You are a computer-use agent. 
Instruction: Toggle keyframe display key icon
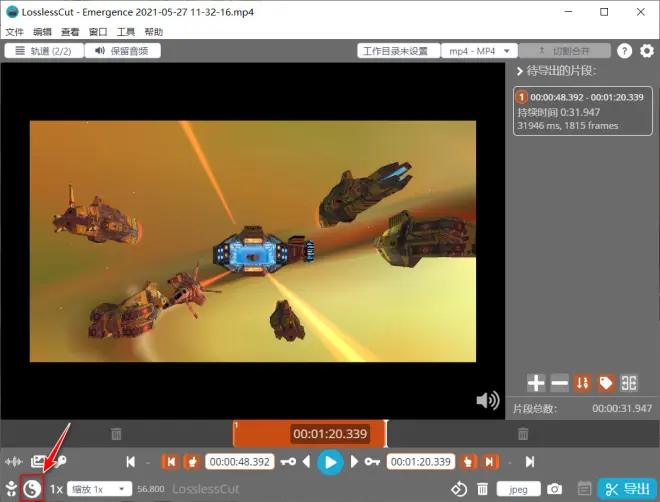[60, 462]
